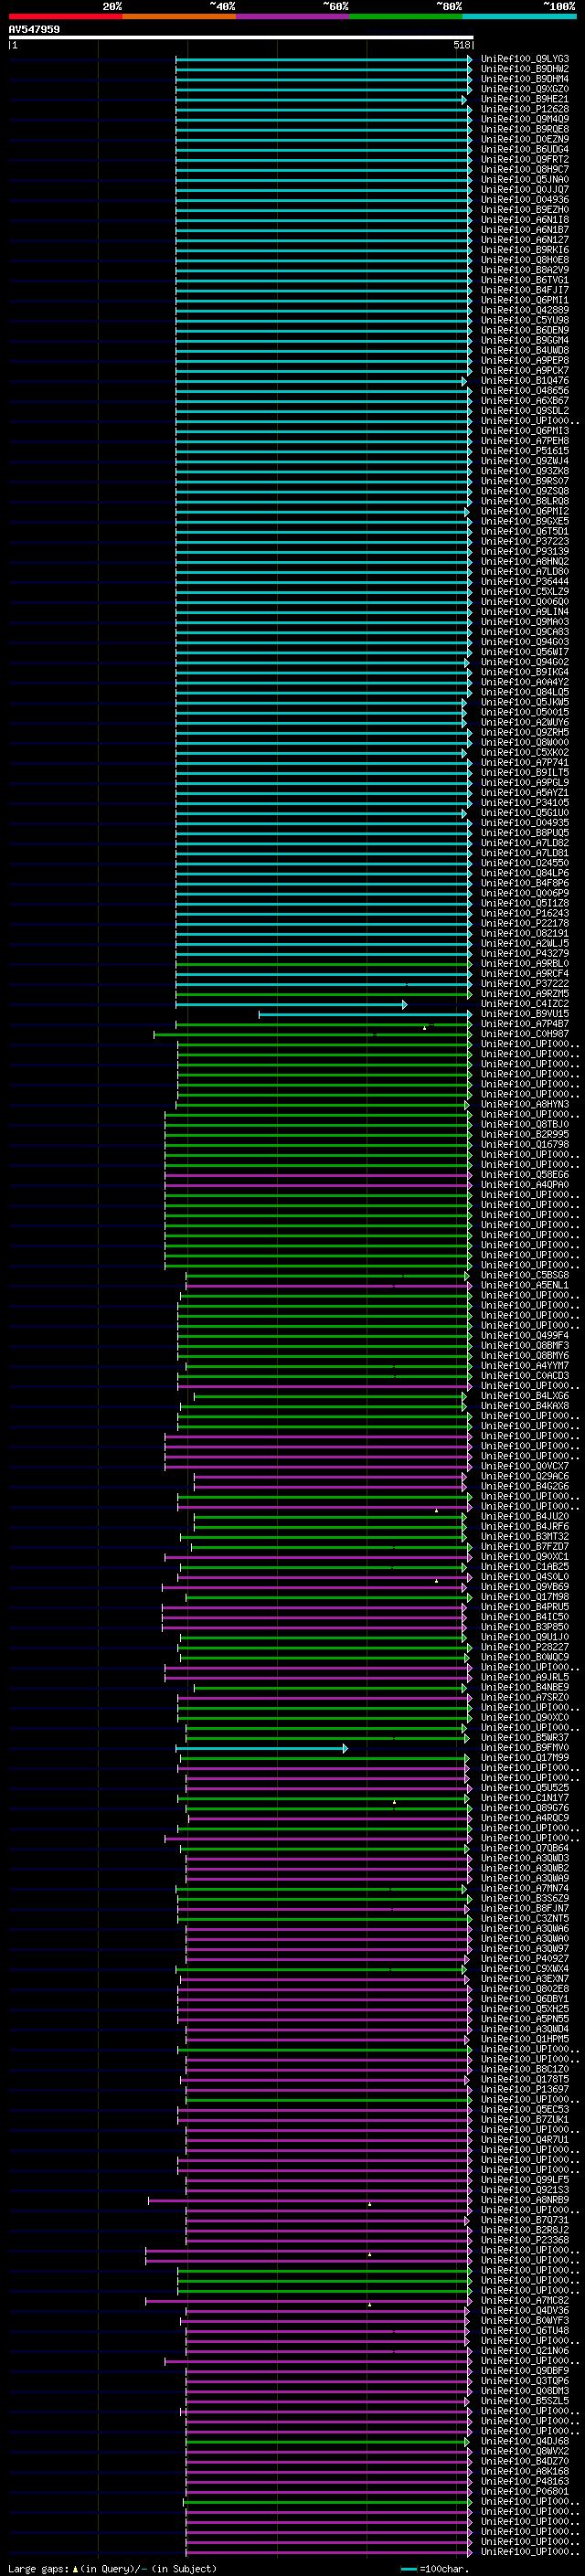
Task: Select label UniRef100_Q6PMI1
Action: pyautogui.click(x=525, y=300)
